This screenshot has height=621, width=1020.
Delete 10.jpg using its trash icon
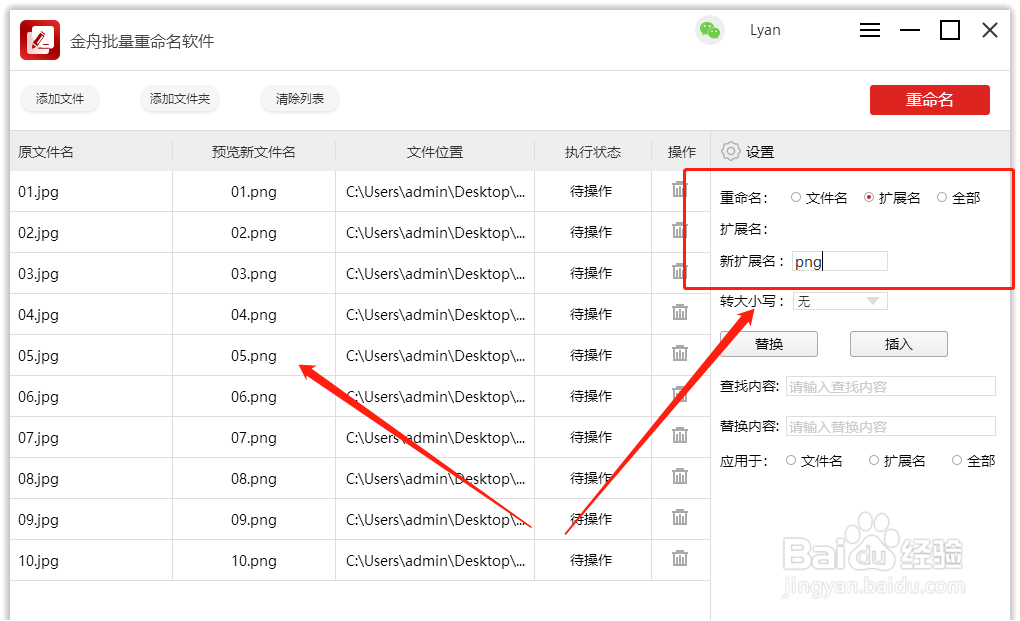[680, 560]
